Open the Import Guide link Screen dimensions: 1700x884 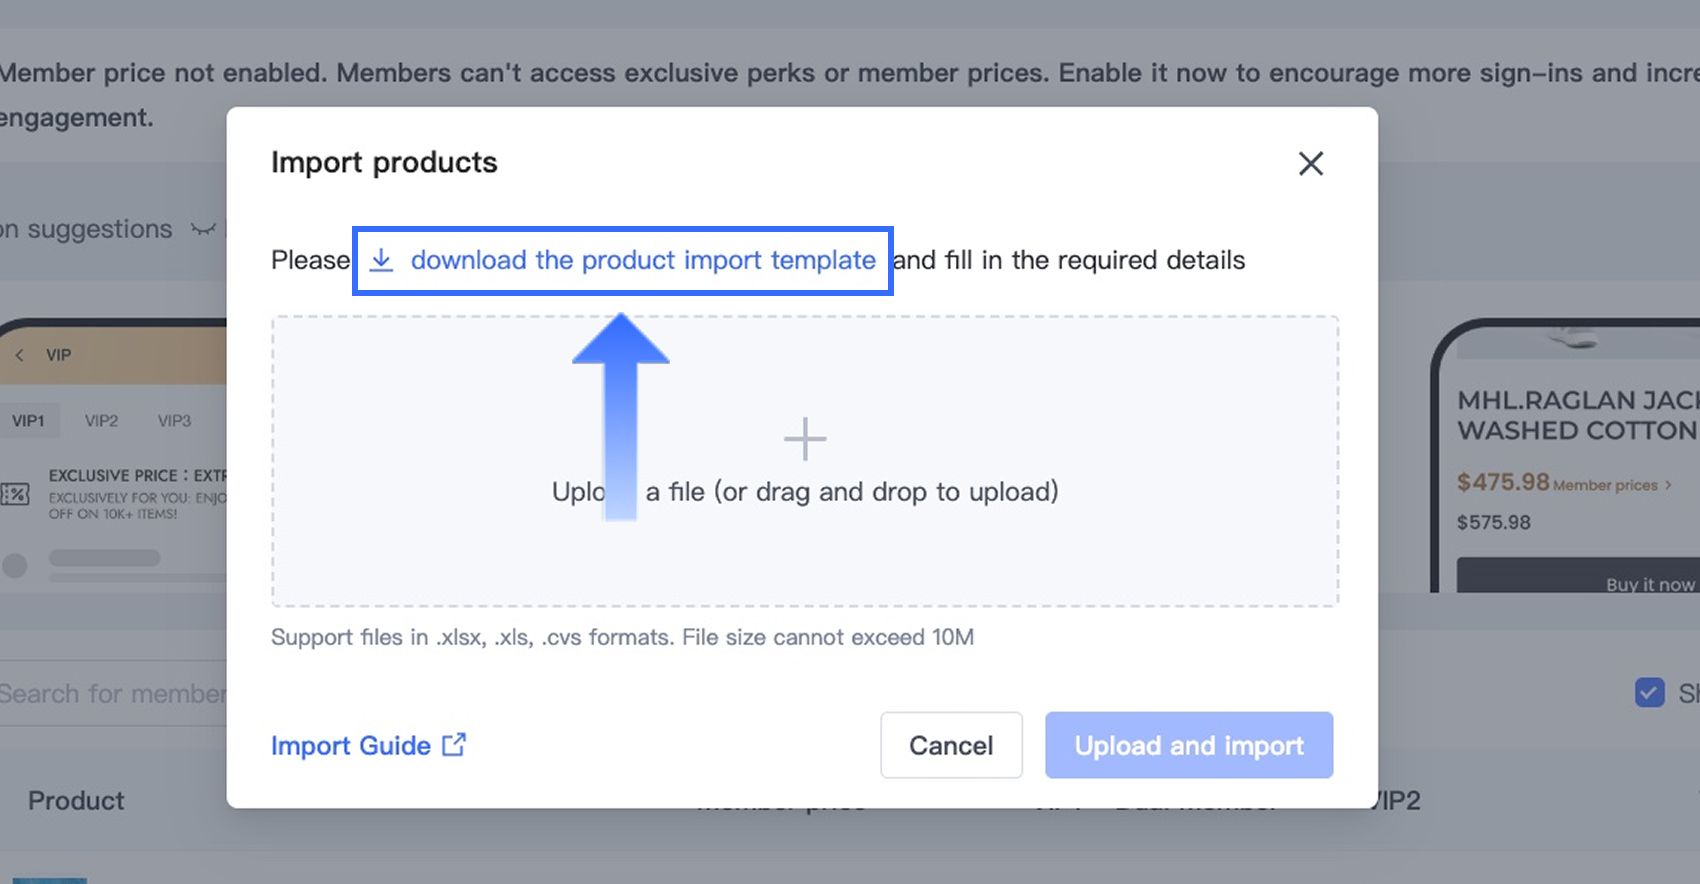click(x=350, y=746)
